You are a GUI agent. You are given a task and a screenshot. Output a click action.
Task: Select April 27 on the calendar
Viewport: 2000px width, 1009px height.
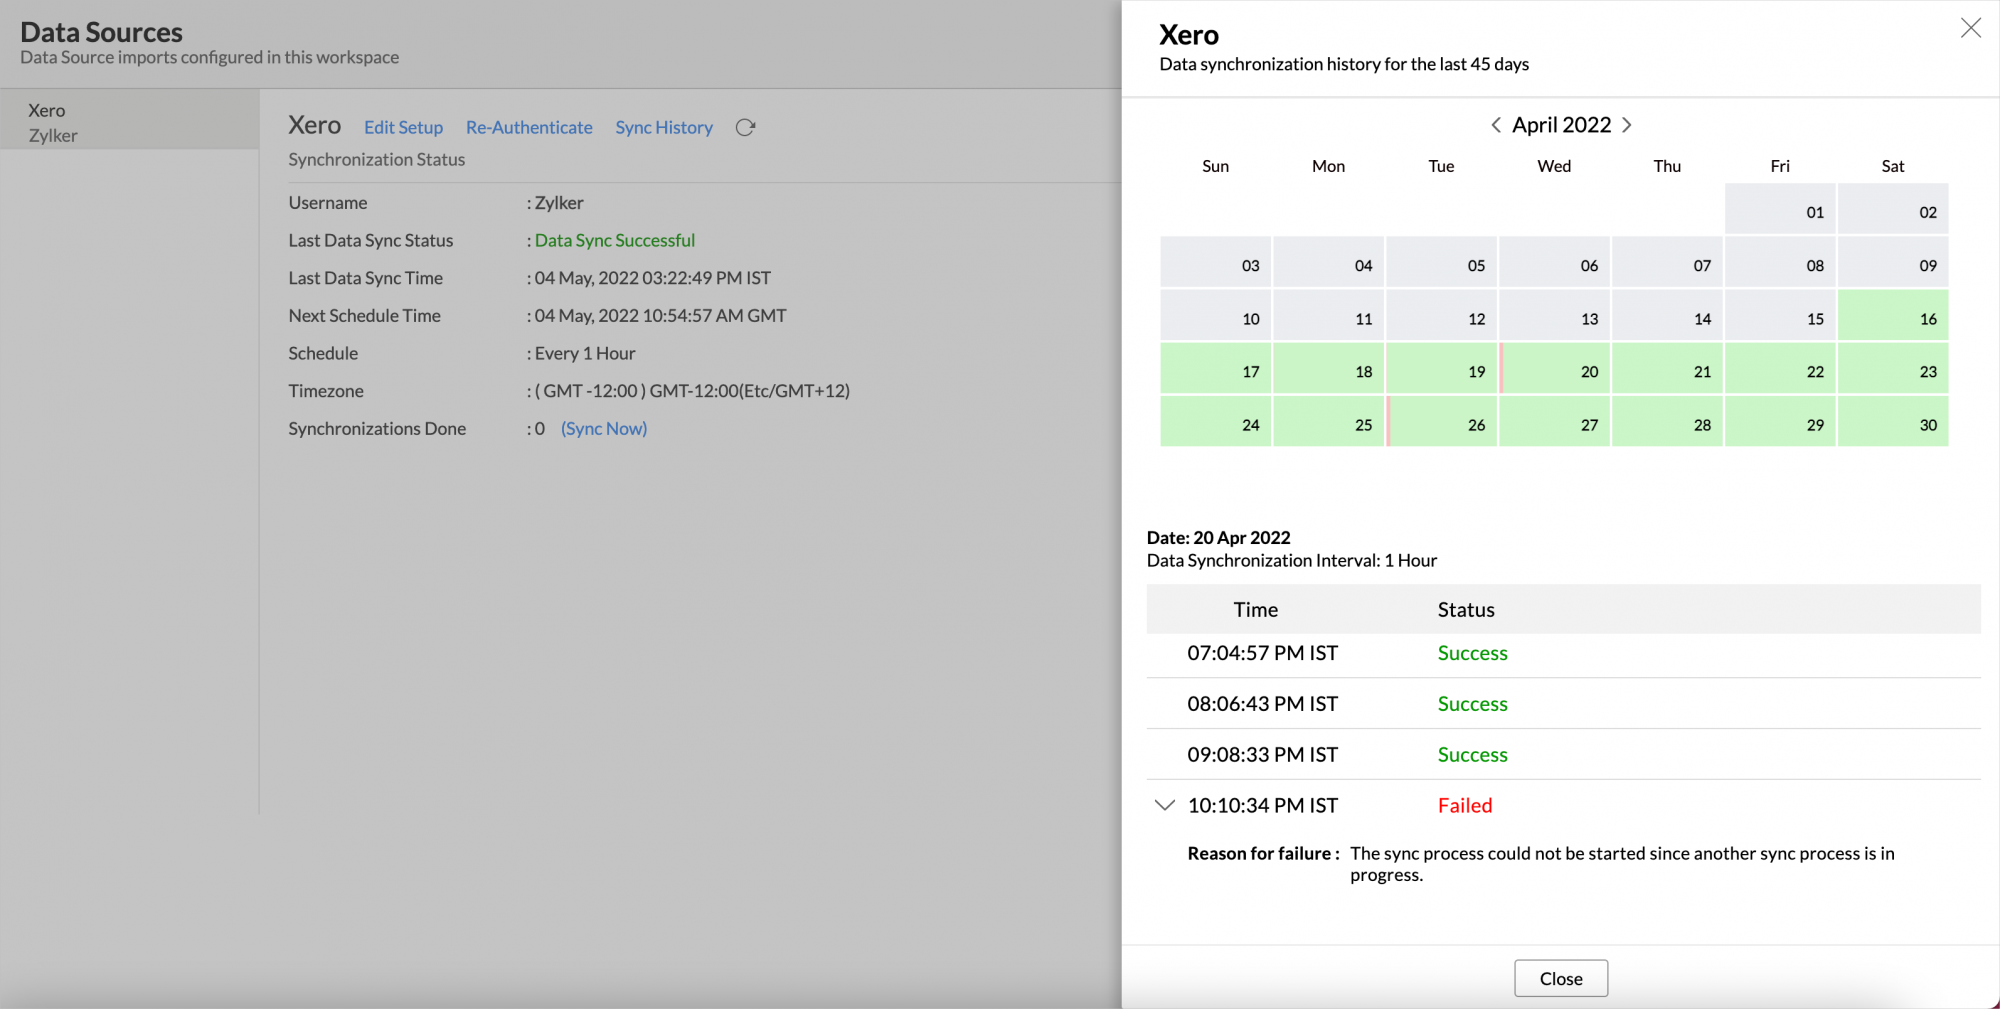1555,421
